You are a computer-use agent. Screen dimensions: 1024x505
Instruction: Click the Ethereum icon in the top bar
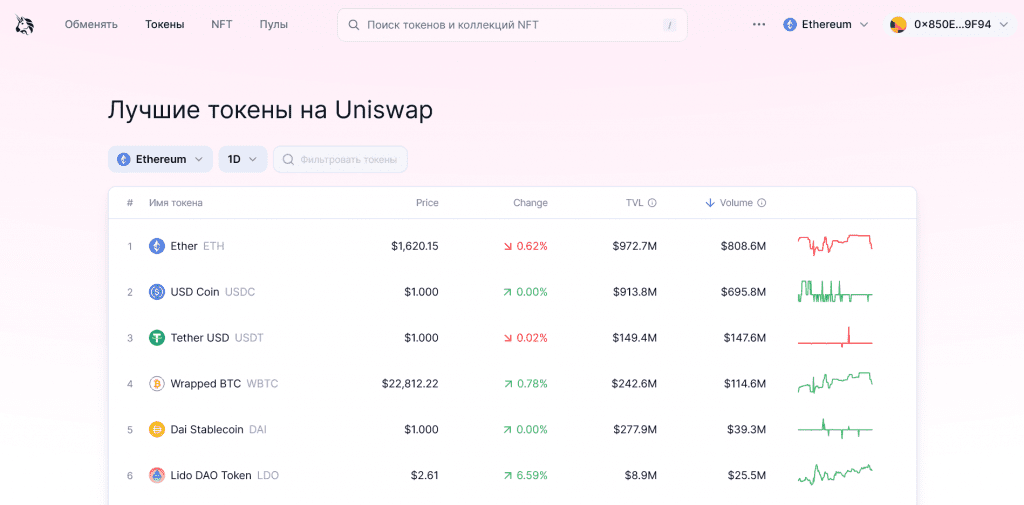[790, 25]
